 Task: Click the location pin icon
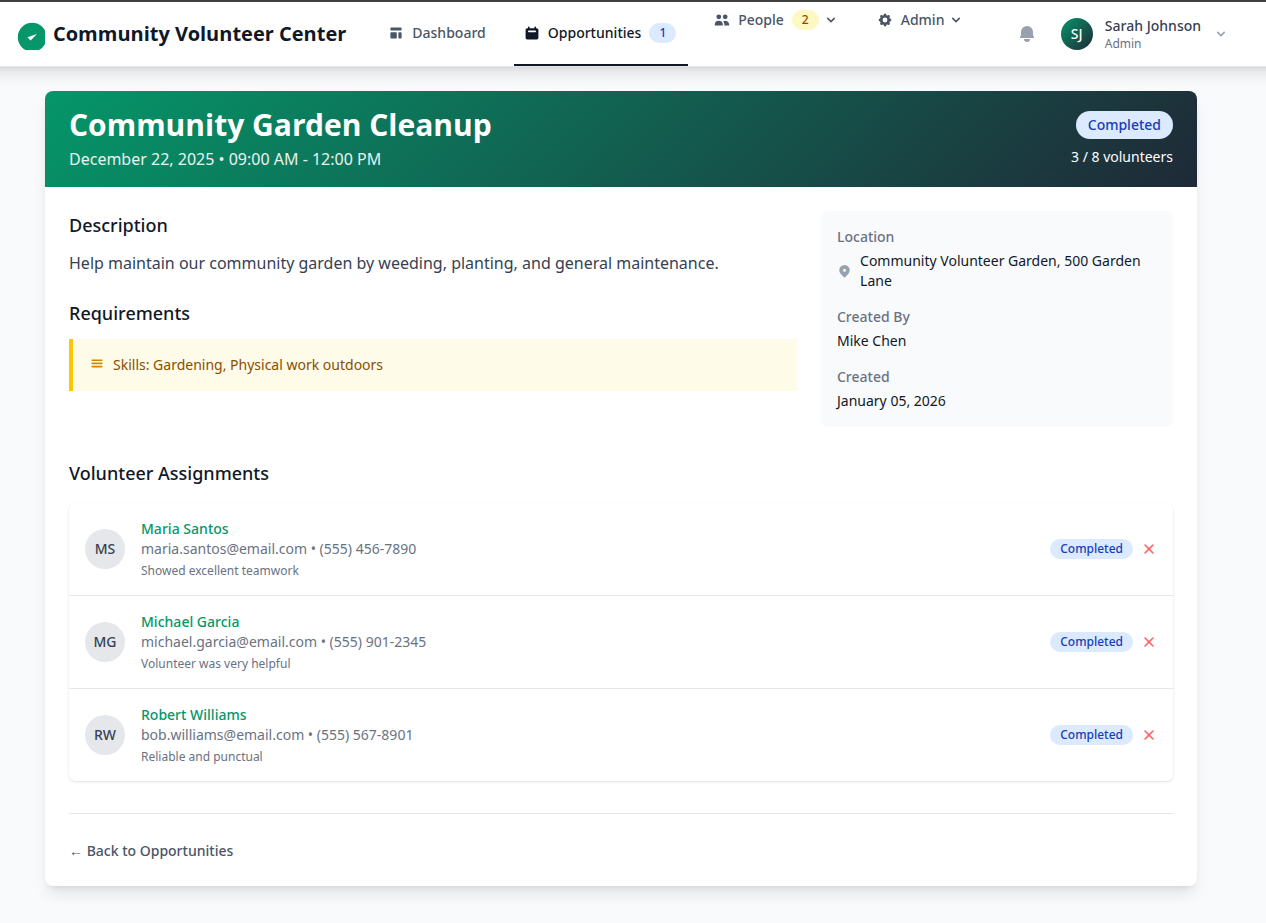[844, 271]
